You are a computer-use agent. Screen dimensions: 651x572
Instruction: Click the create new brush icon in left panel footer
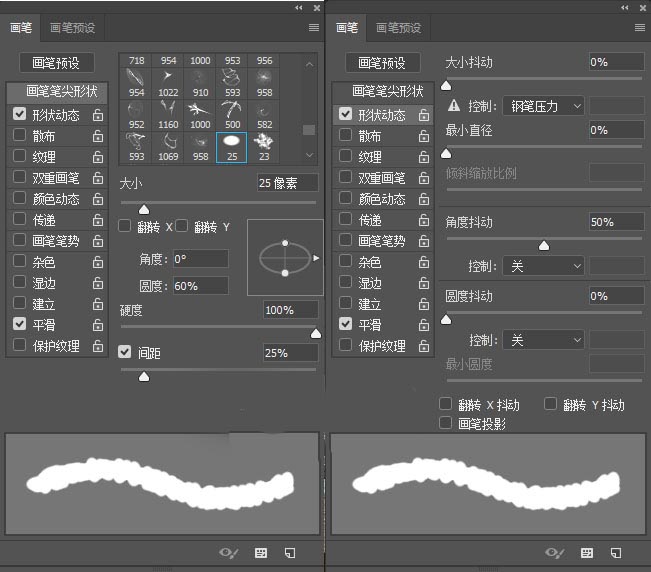(x=290, y=553)
